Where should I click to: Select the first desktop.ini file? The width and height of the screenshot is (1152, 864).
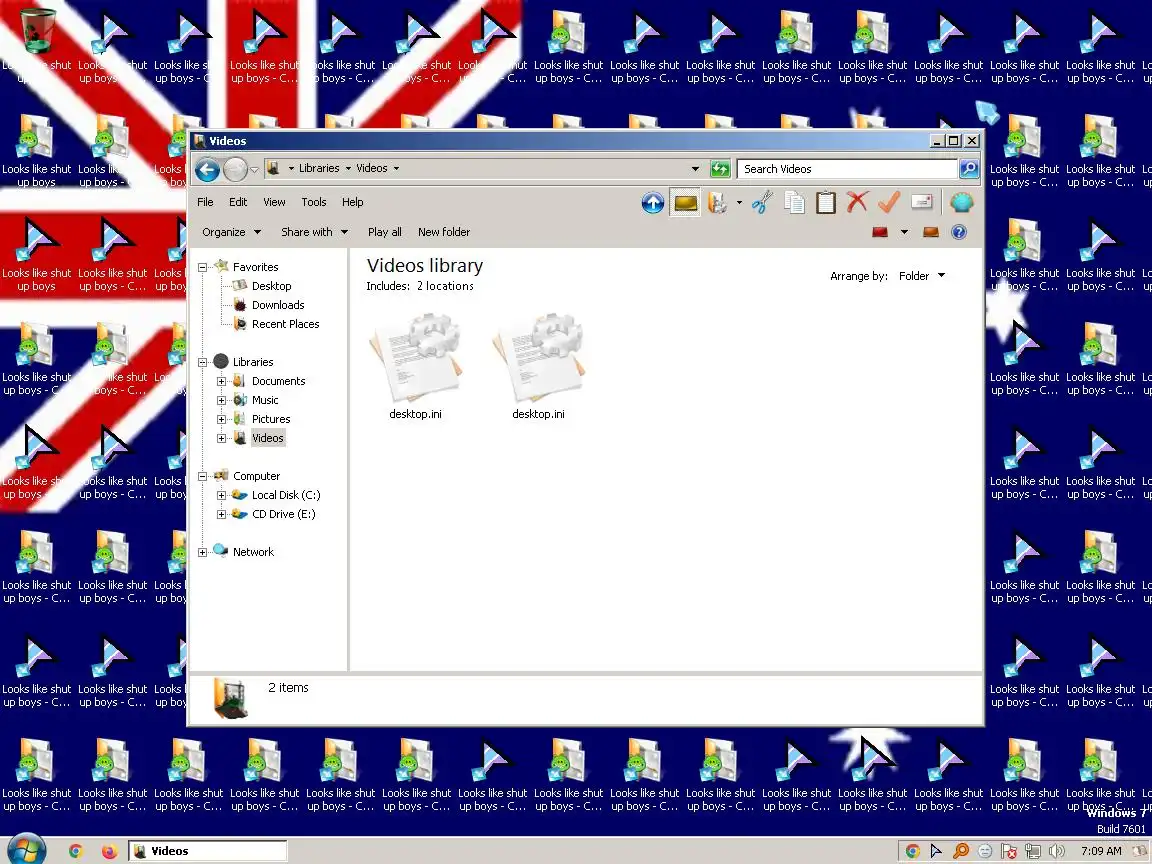pos(416,366)
